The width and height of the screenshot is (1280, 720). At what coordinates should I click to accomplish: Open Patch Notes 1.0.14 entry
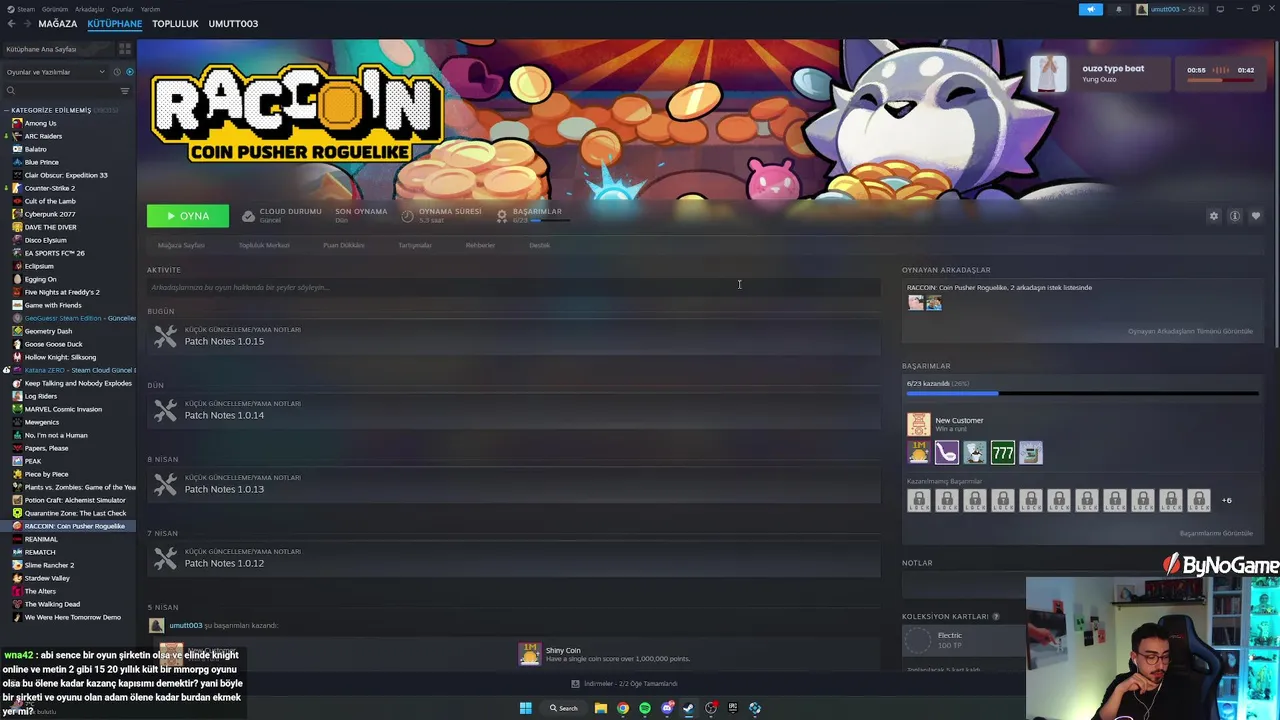click(x=513, y=411)
